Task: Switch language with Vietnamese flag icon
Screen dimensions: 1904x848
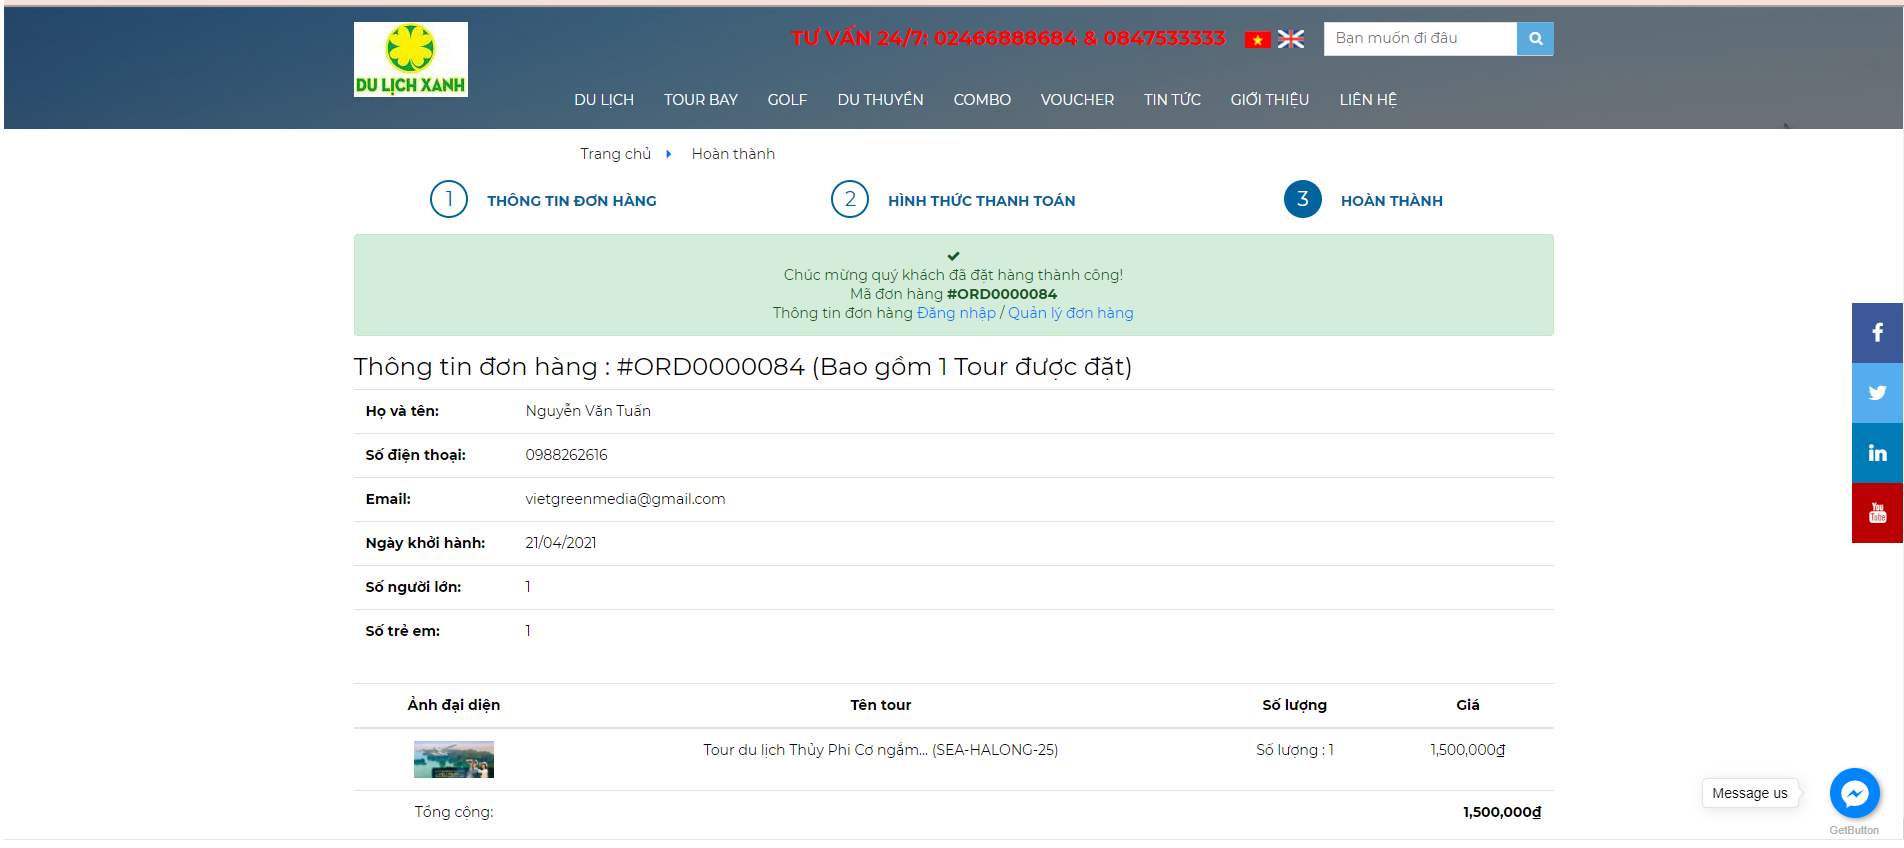Action: coord(1257,40)
